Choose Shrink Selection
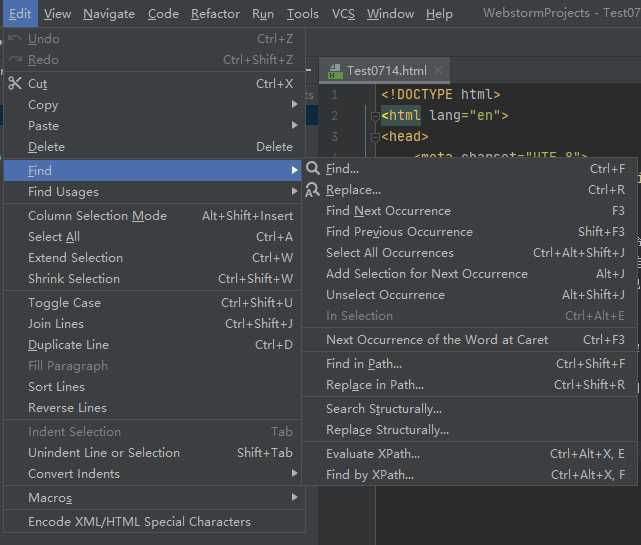The image size is (641, 545). tap(152, 278)
